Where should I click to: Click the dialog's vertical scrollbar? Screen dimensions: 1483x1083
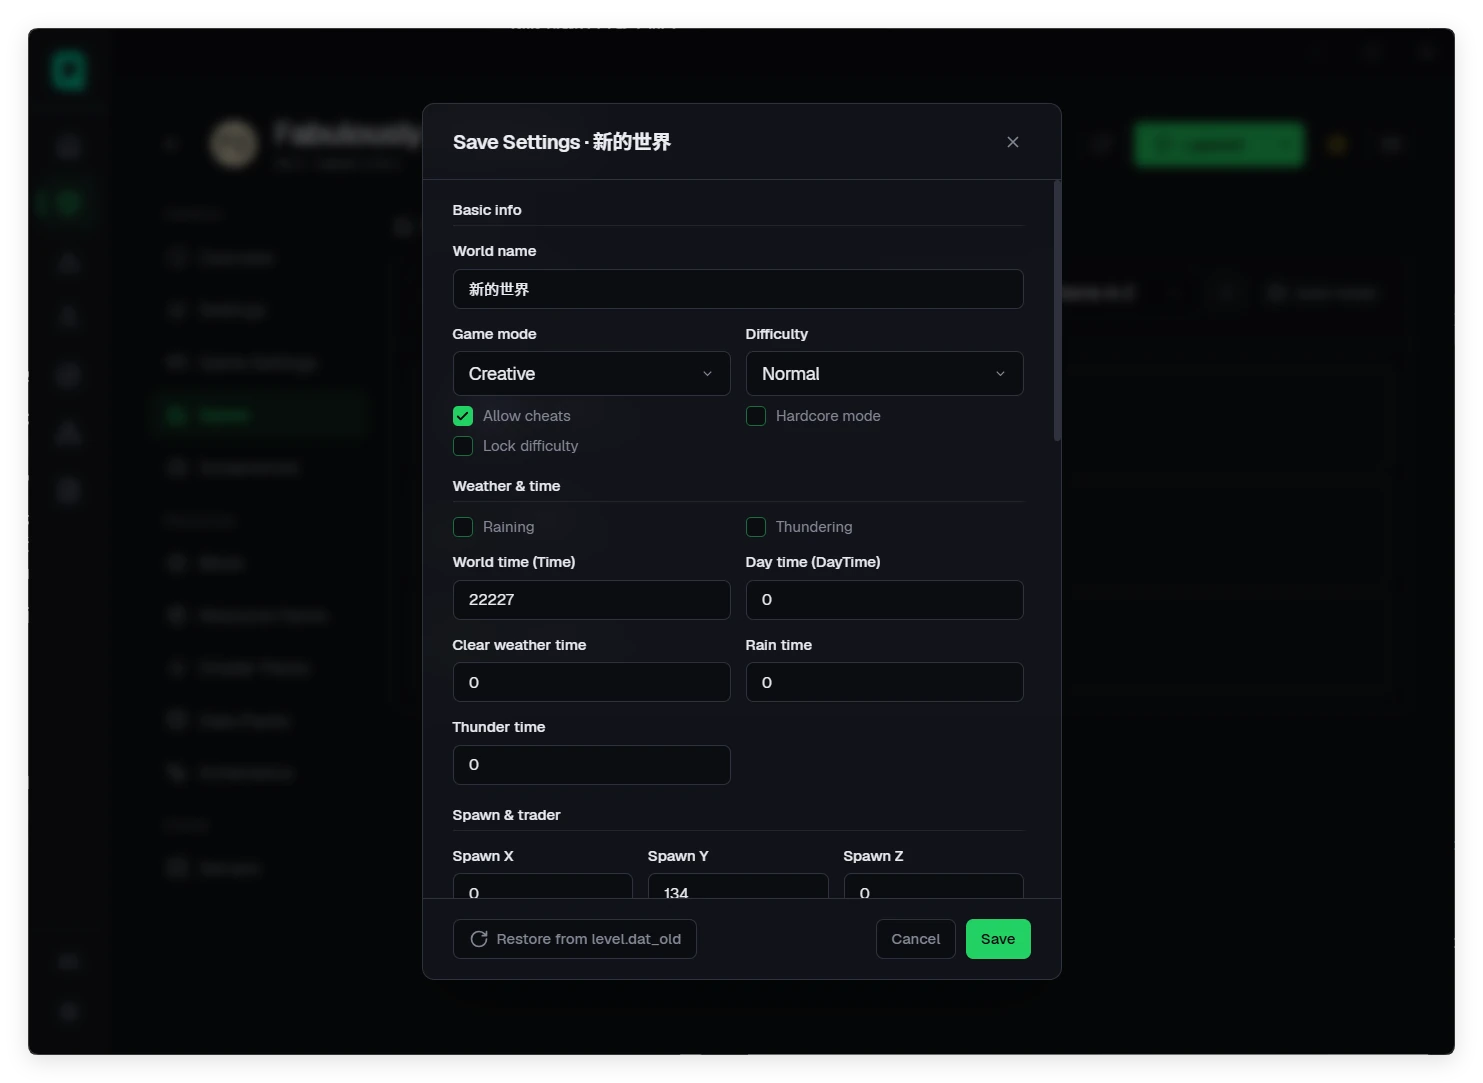[x=1057, y=310]
